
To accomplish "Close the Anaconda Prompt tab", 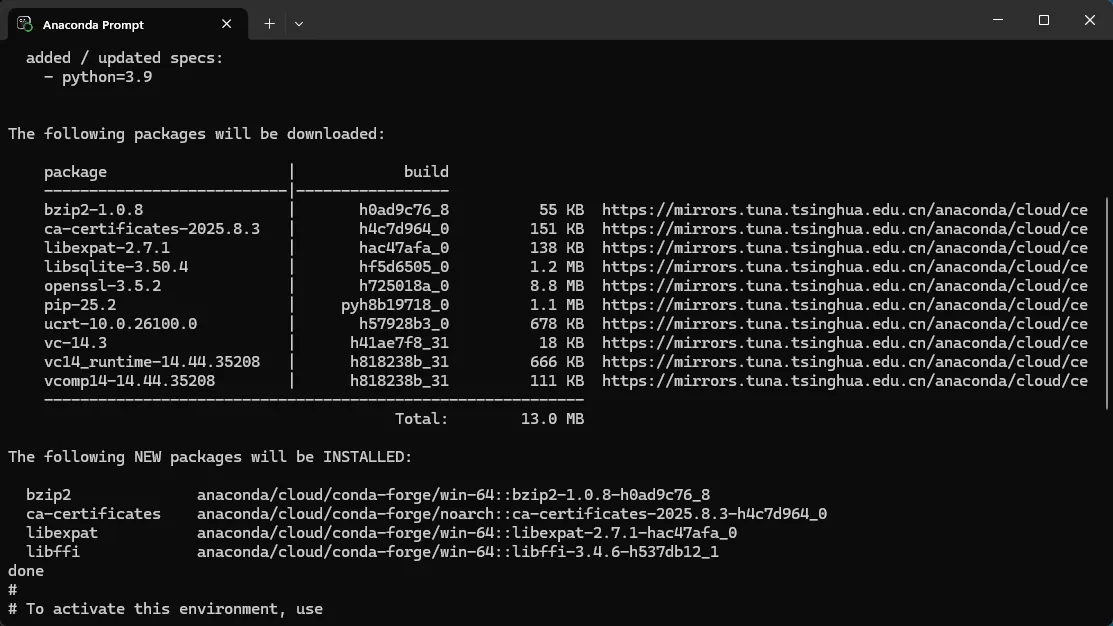I will pyautogui.click(x=231, y=24).
